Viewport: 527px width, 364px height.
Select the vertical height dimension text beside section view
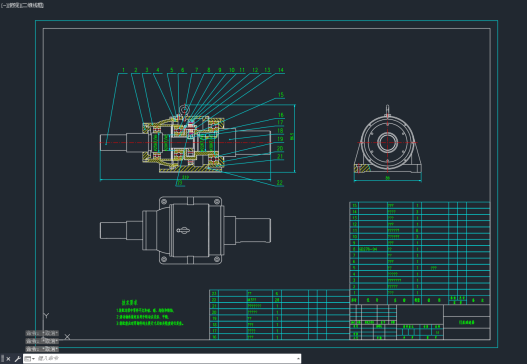(x=292, y=136)
